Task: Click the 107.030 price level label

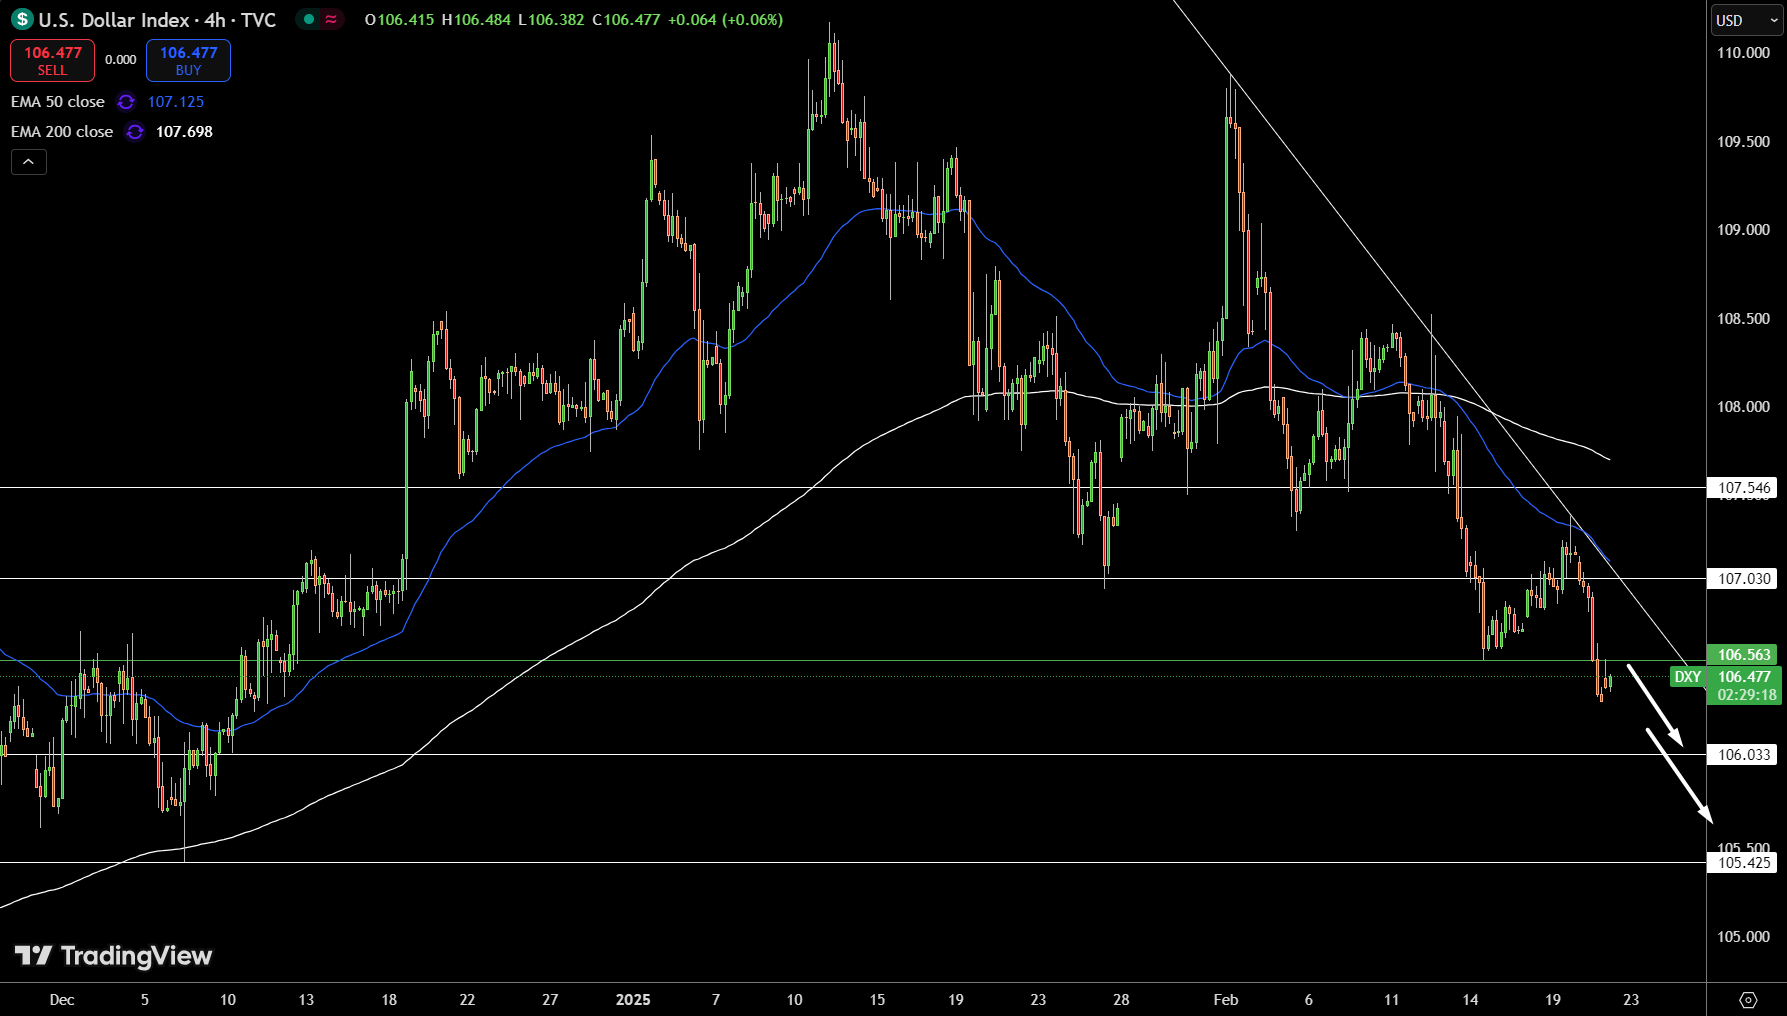Action: click(x=1744, y=578)
